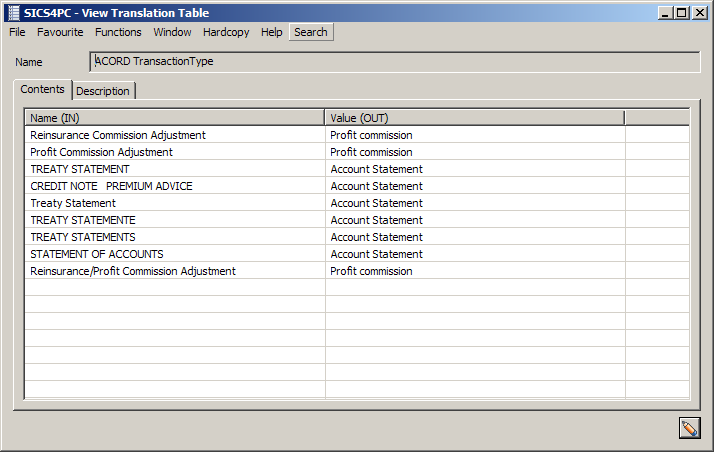
Task: Open the Hardcopy menu
Action: point(226,32)
